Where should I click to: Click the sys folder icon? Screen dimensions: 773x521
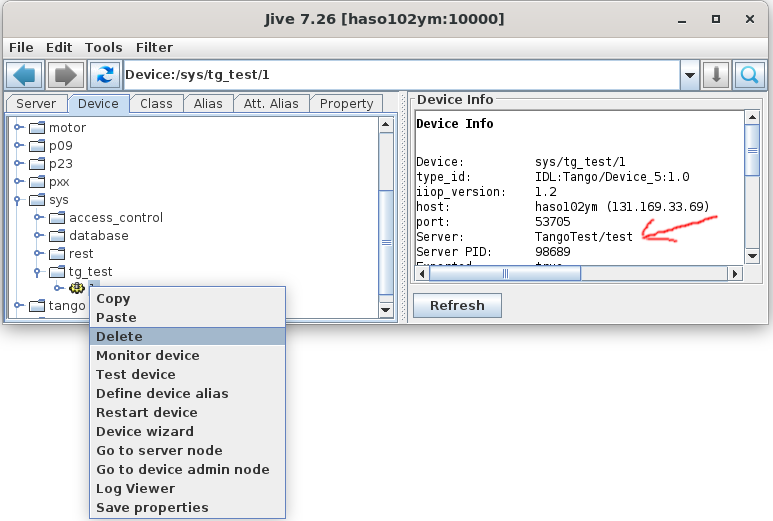(x=37, y=200)
